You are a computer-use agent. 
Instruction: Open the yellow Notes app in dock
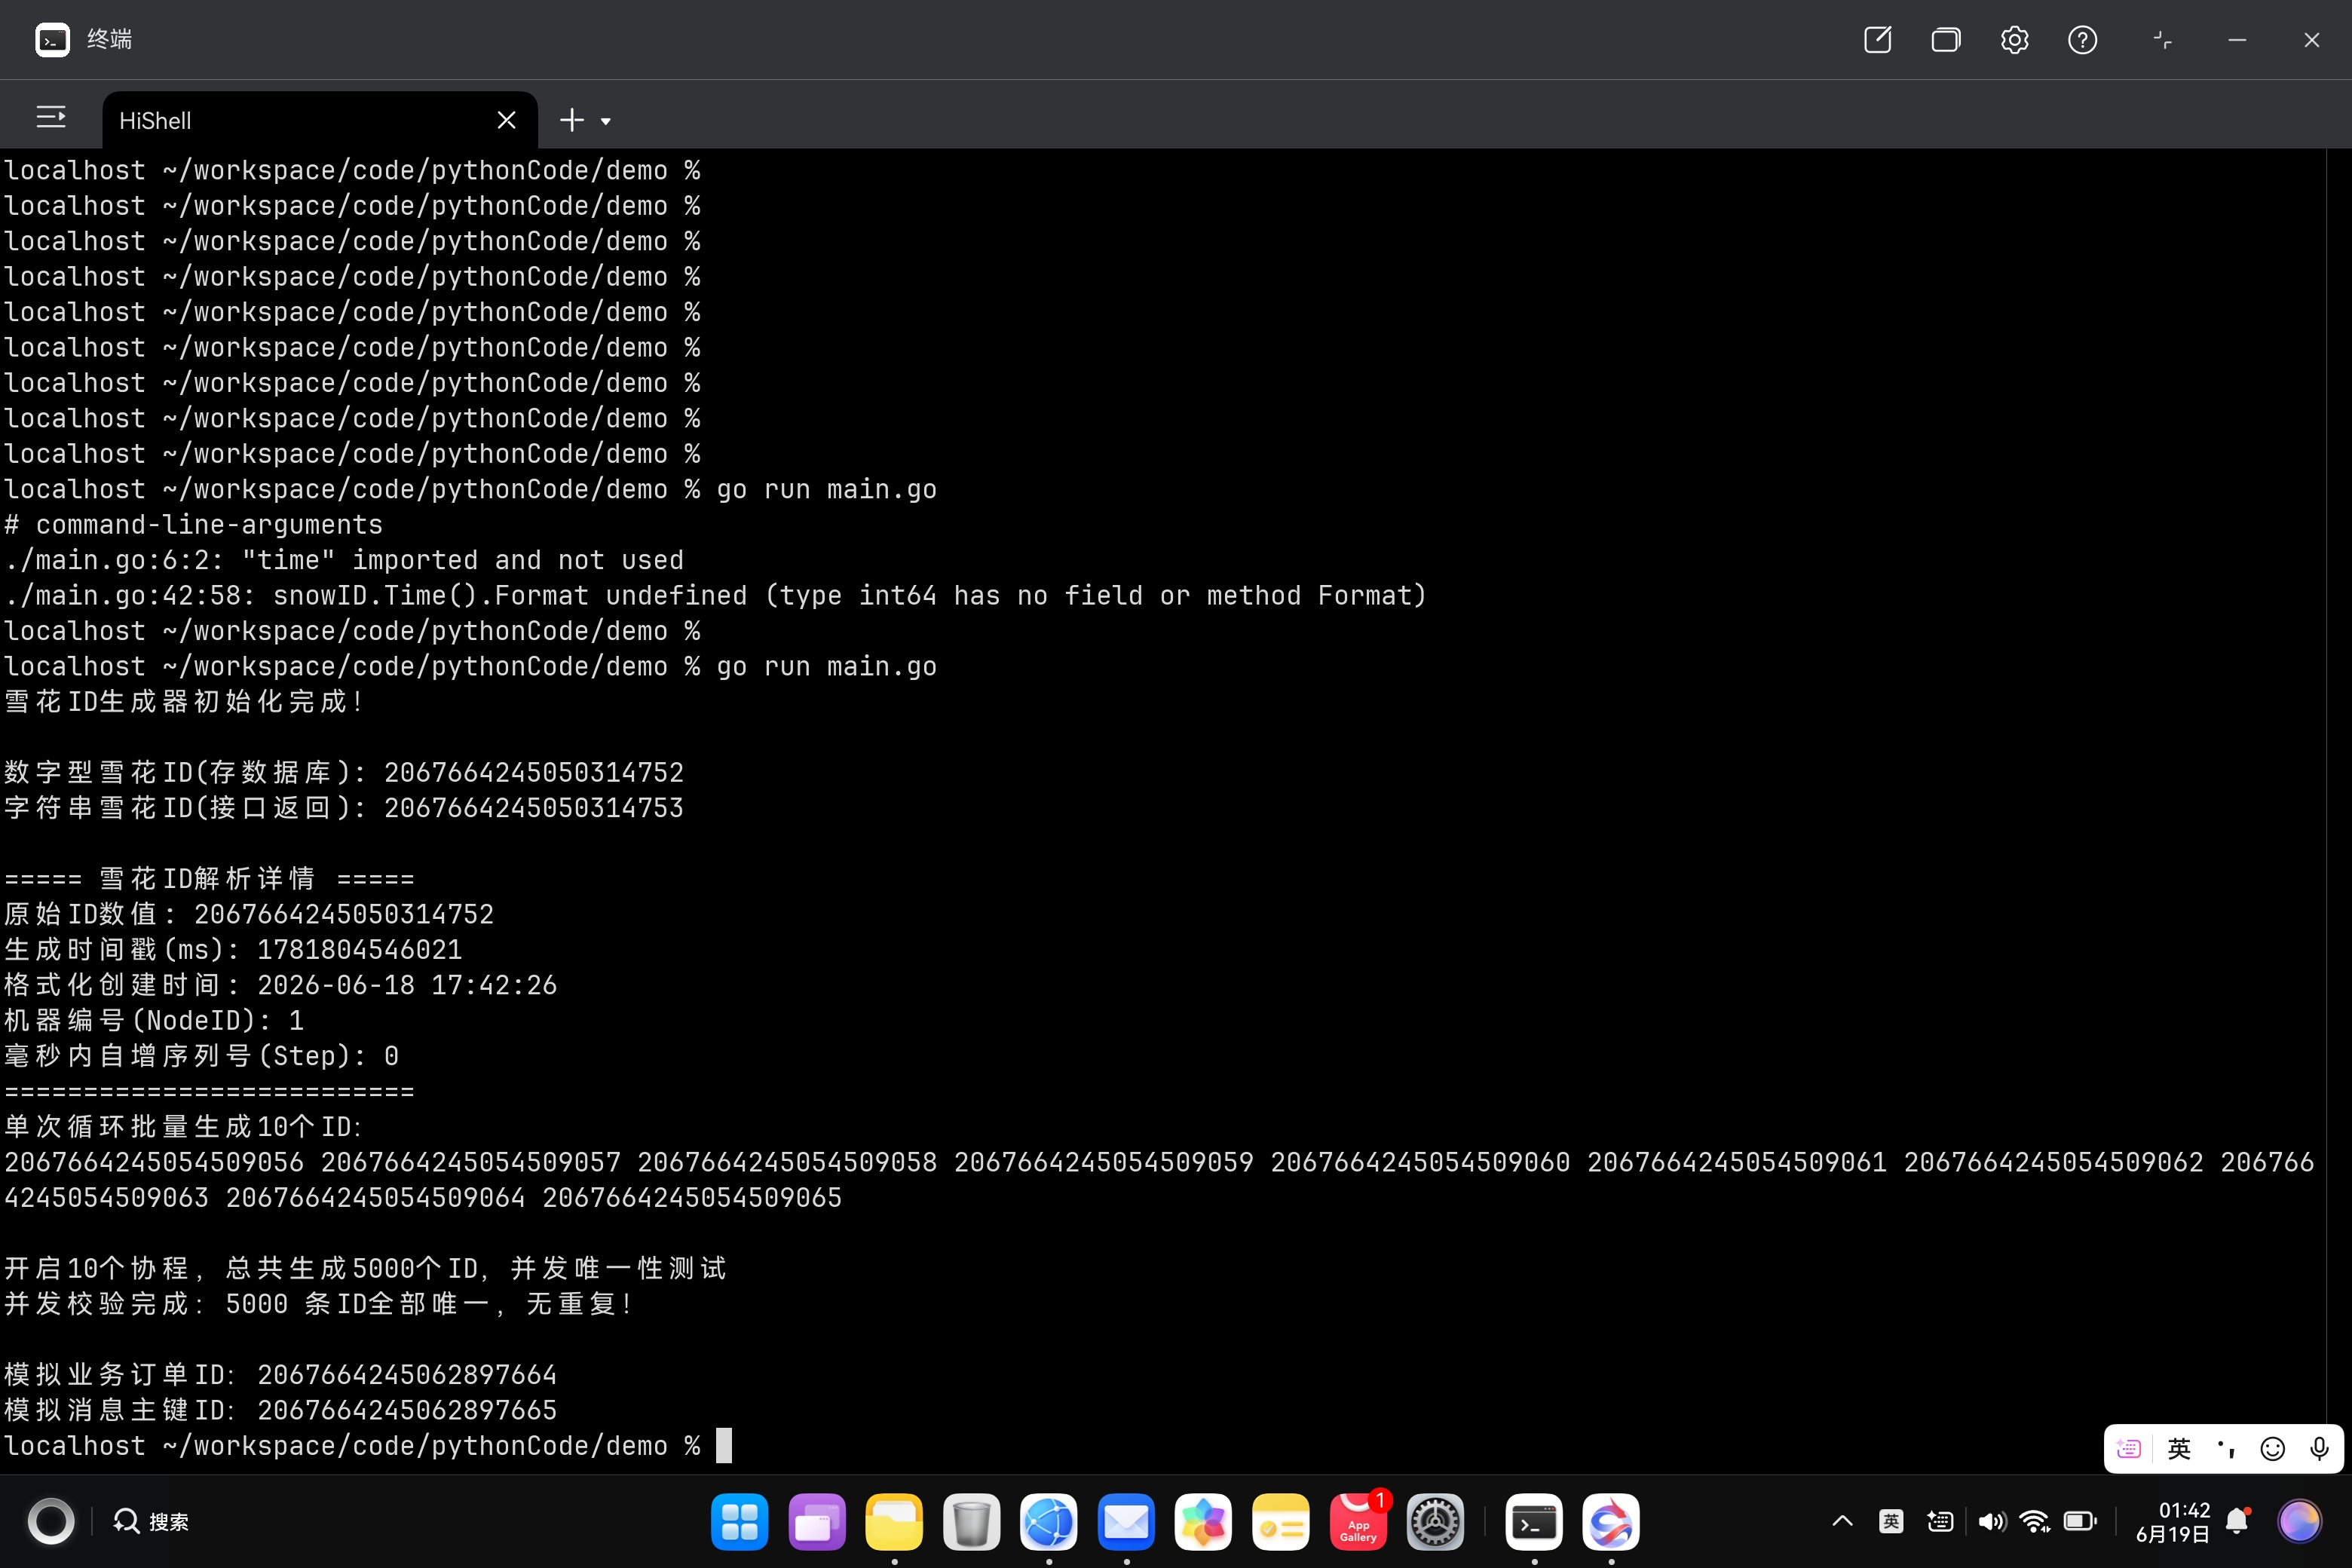pos(1281,1522)
